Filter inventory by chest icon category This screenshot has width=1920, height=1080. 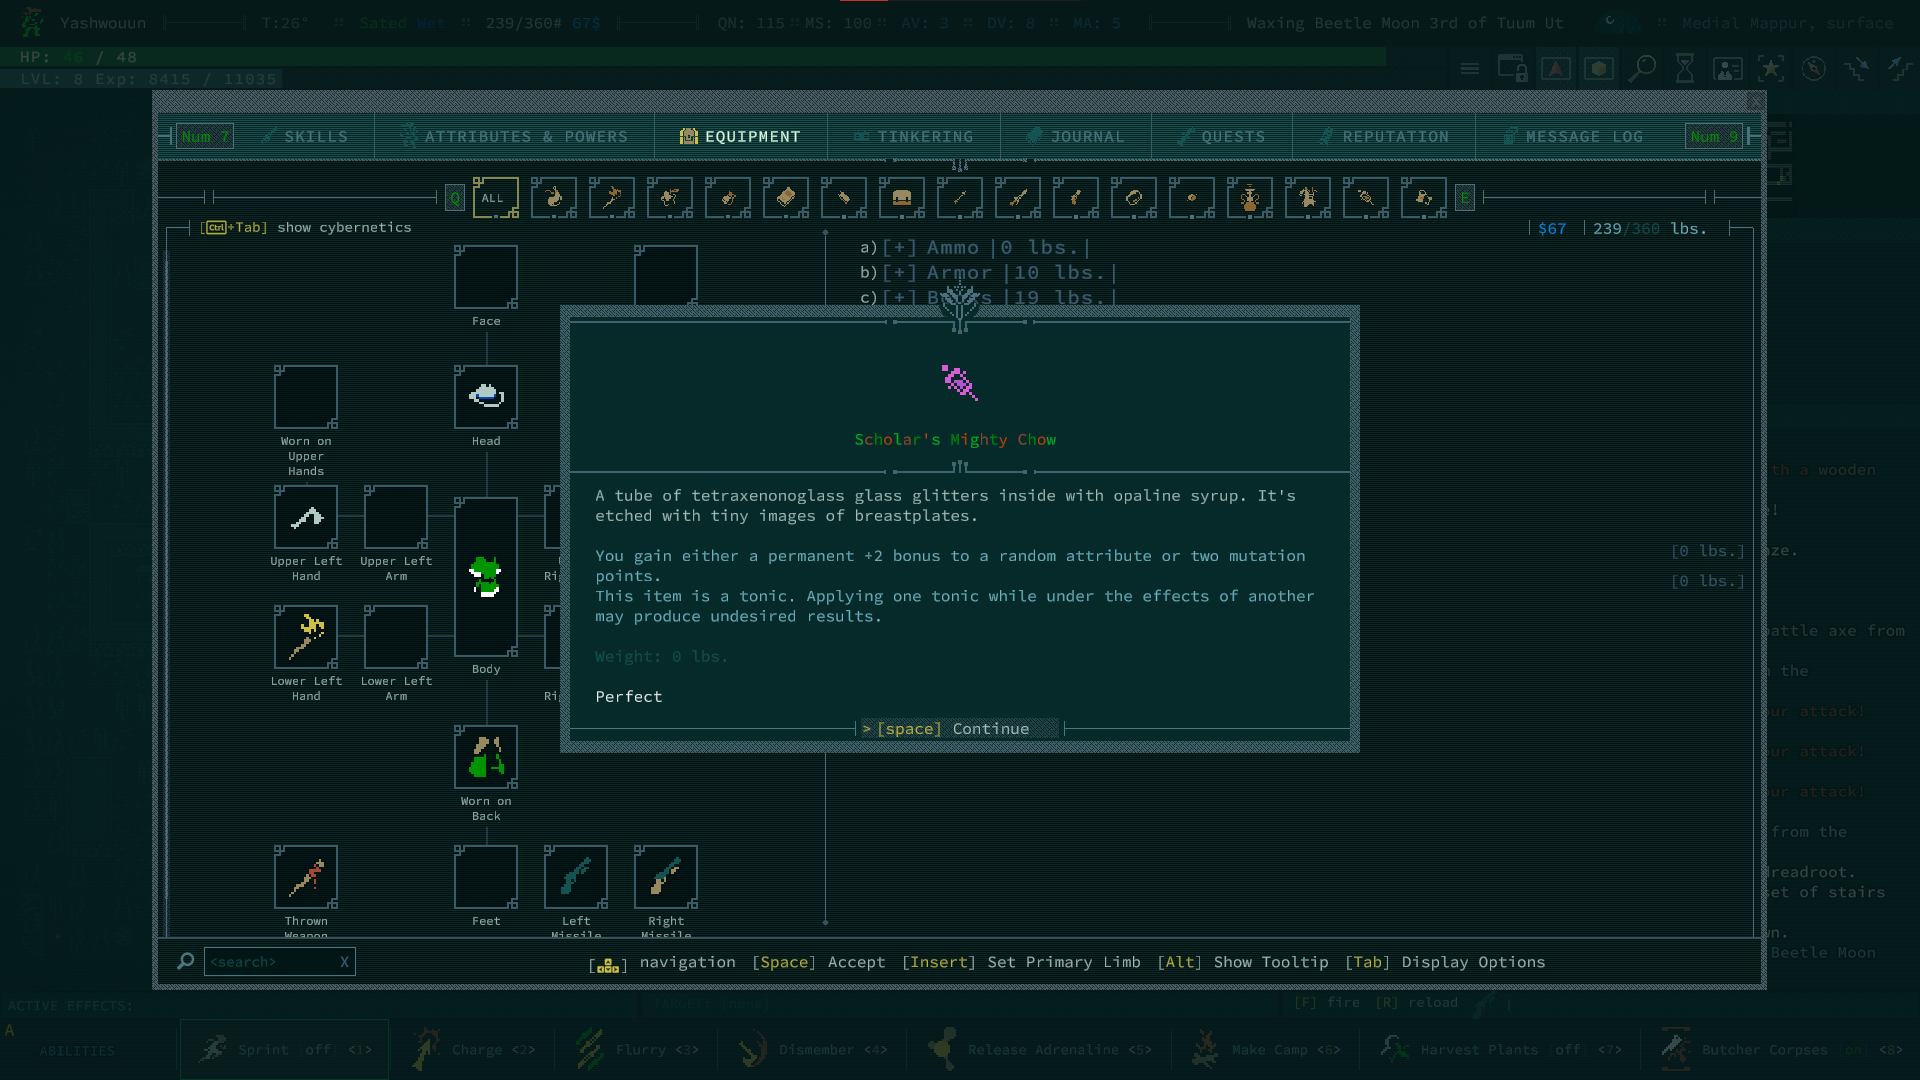click(x=901, y=198)
